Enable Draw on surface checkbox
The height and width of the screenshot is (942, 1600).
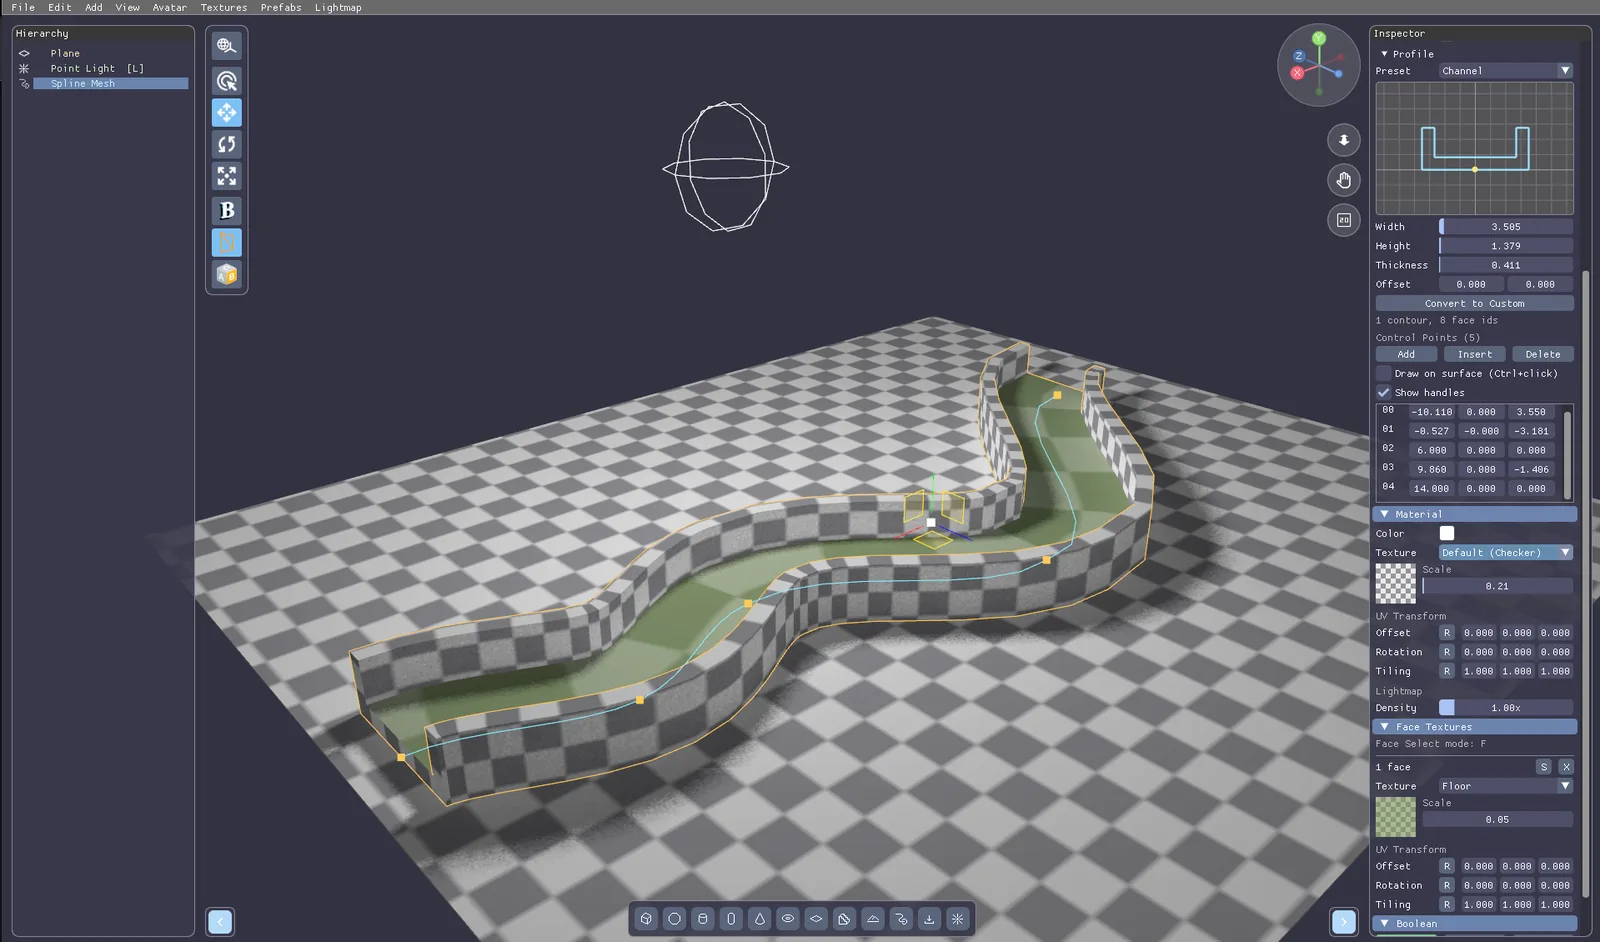click(x=1384, y=373)
